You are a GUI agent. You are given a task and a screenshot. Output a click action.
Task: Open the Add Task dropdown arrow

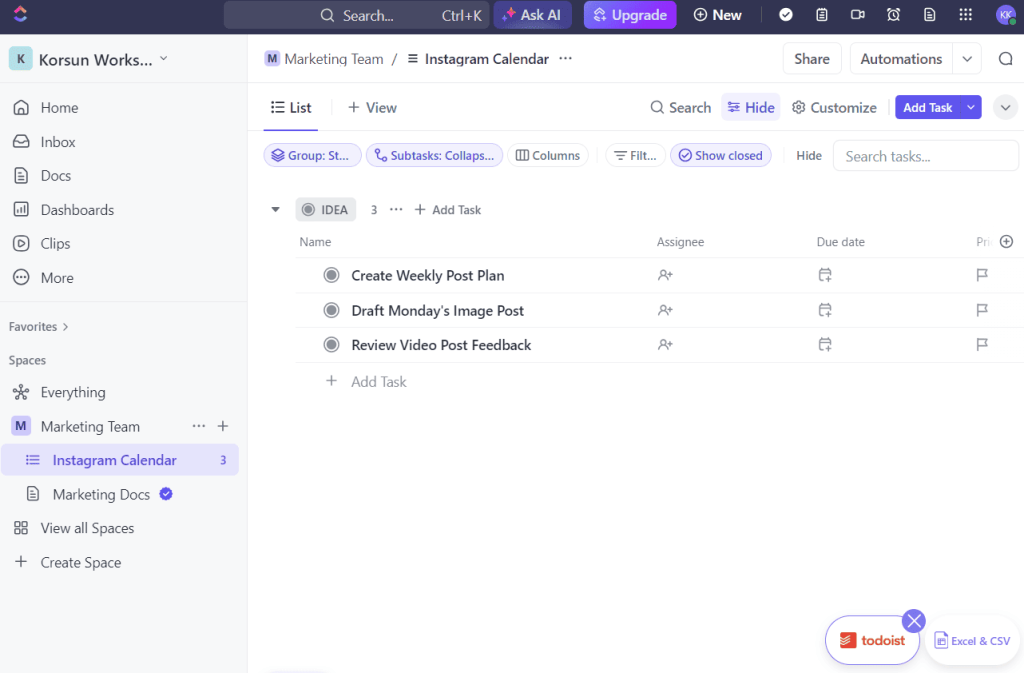coord(970,108)
